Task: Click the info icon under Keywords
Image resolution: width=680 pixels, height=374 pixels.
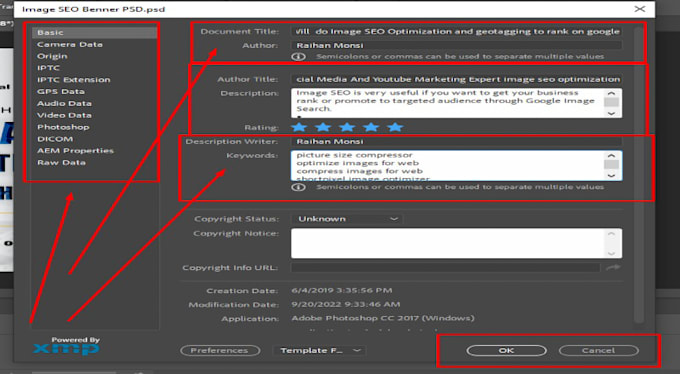Action: [298, 187]
